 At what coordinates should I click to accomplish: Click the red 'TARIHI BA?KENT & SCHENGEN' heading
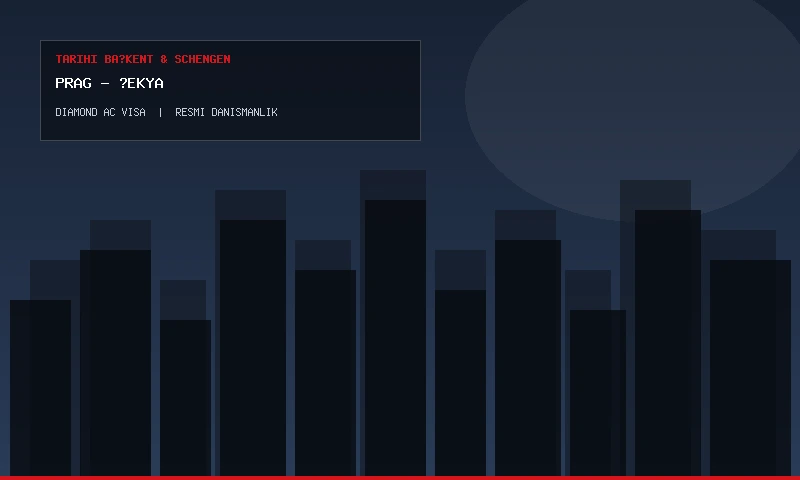coord(143,59)
